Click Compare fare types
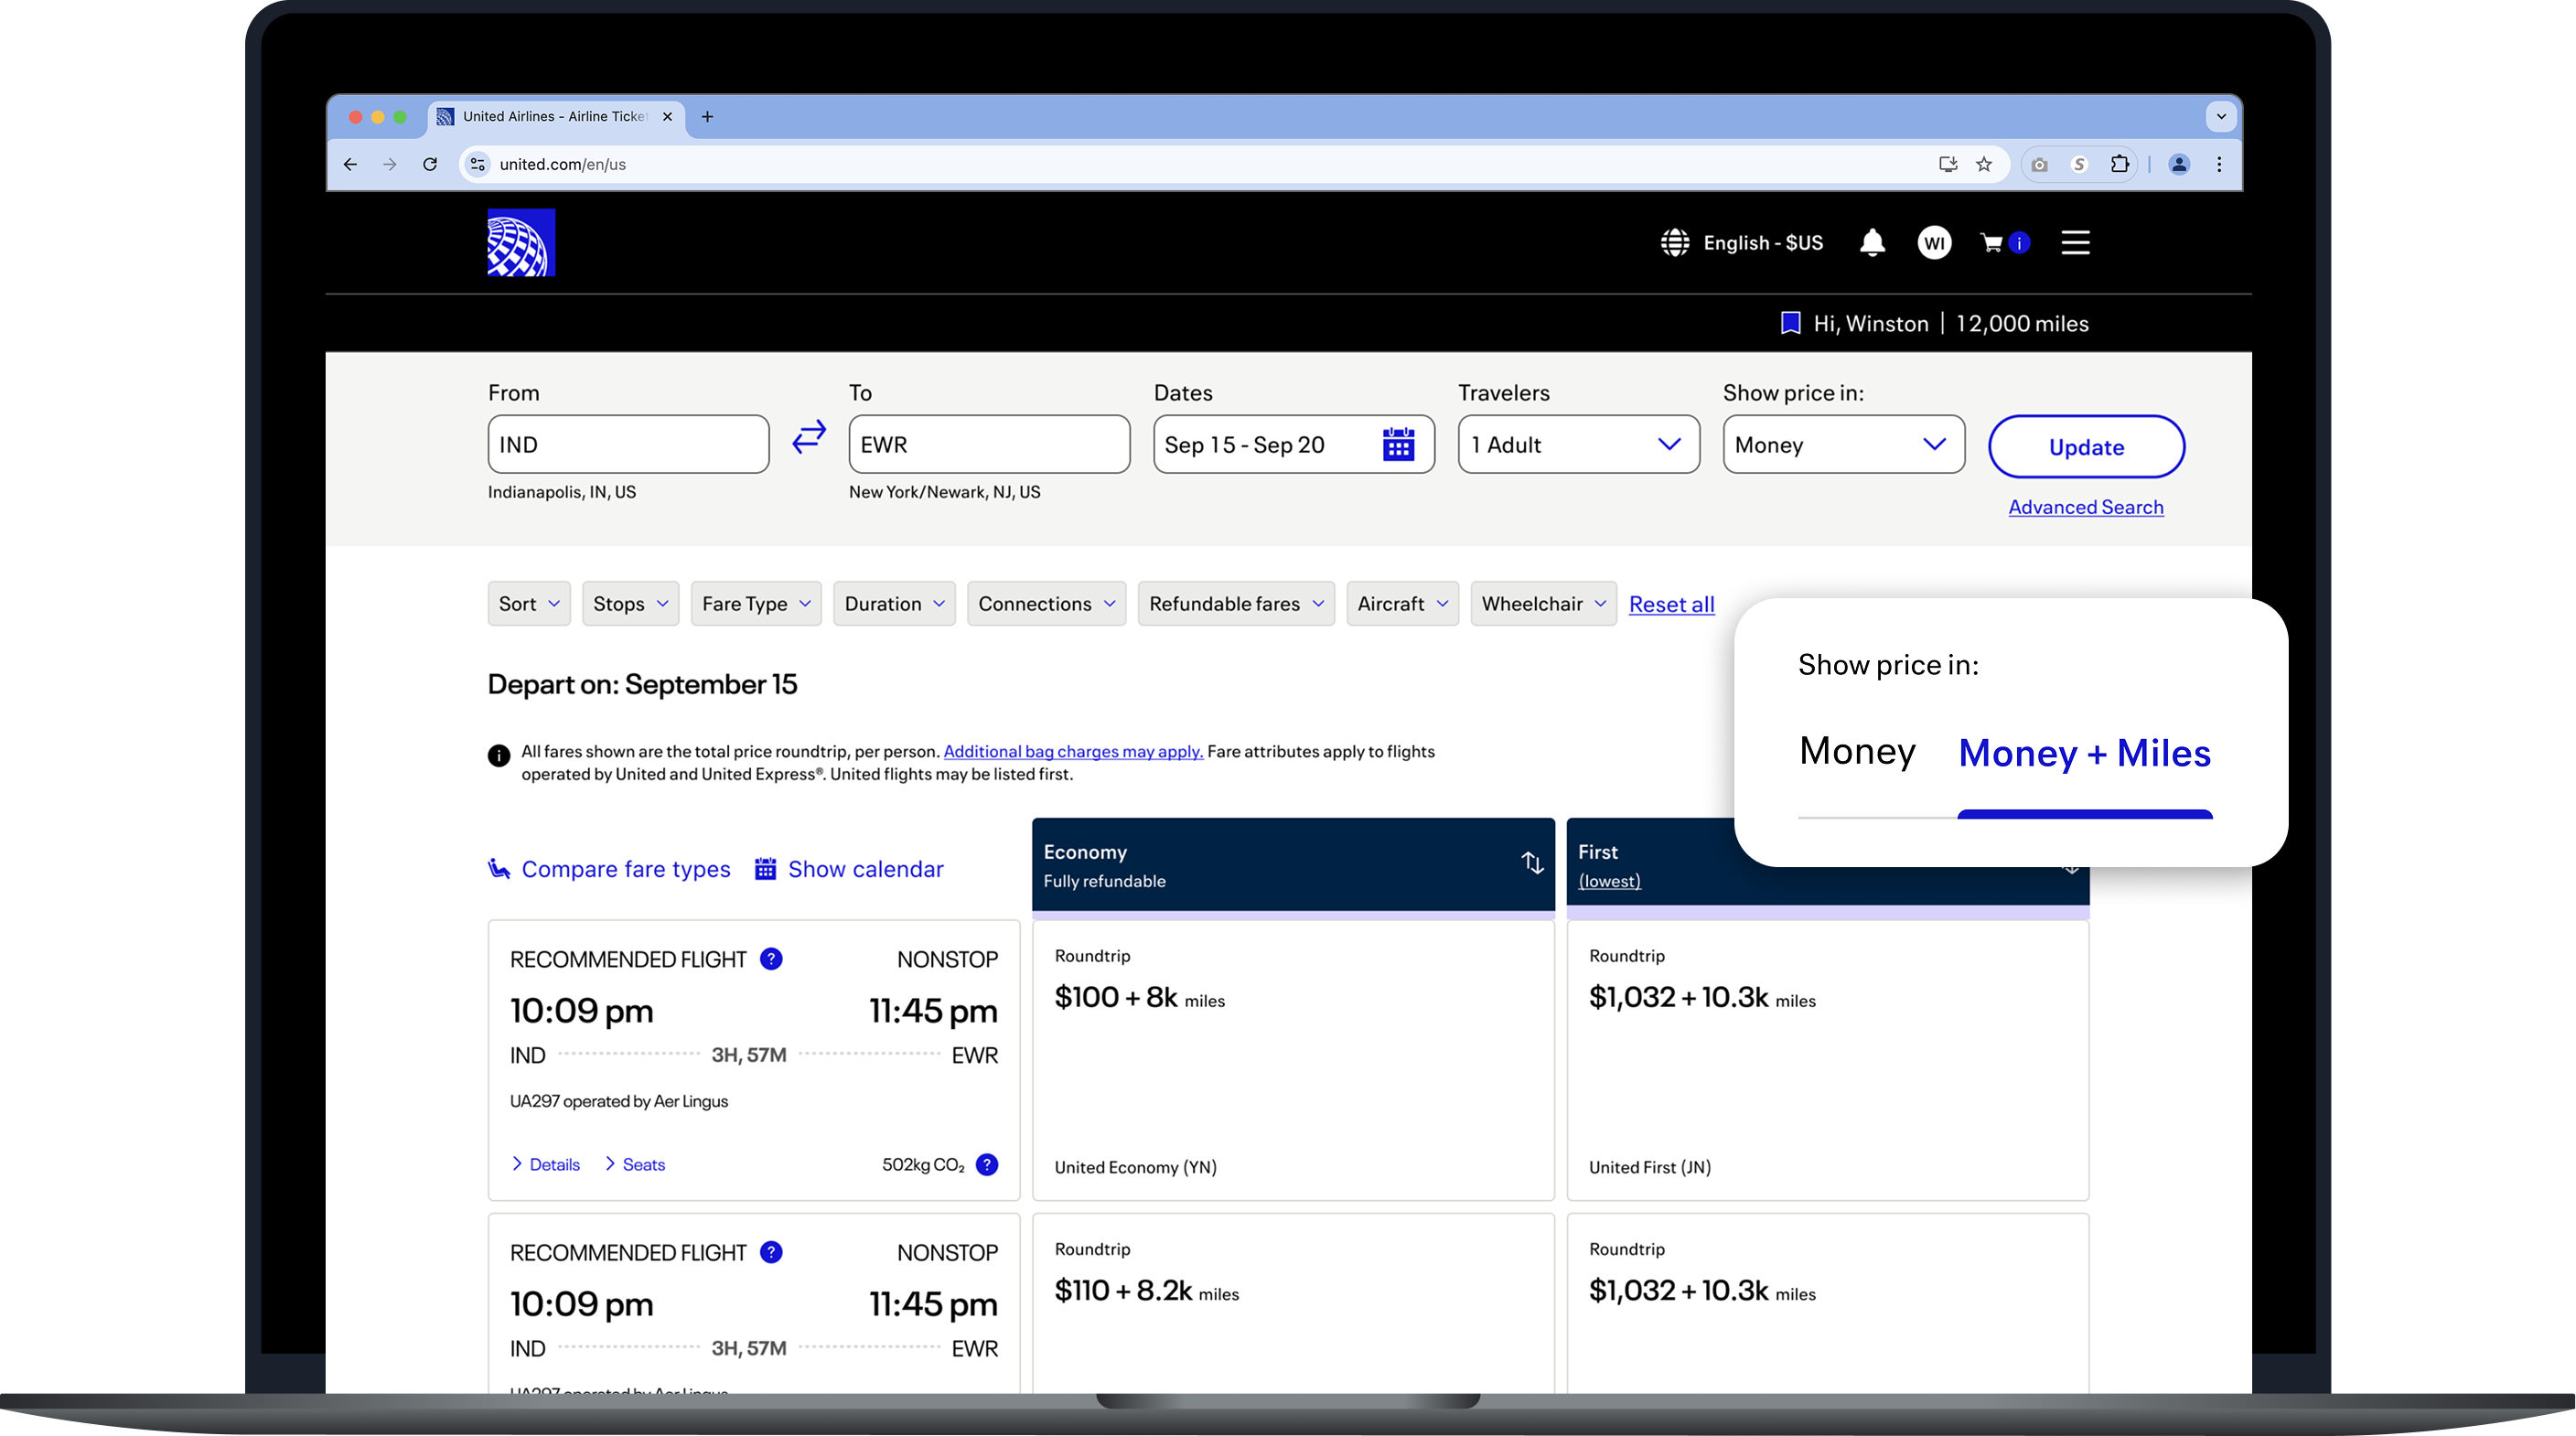 [609, 869]
